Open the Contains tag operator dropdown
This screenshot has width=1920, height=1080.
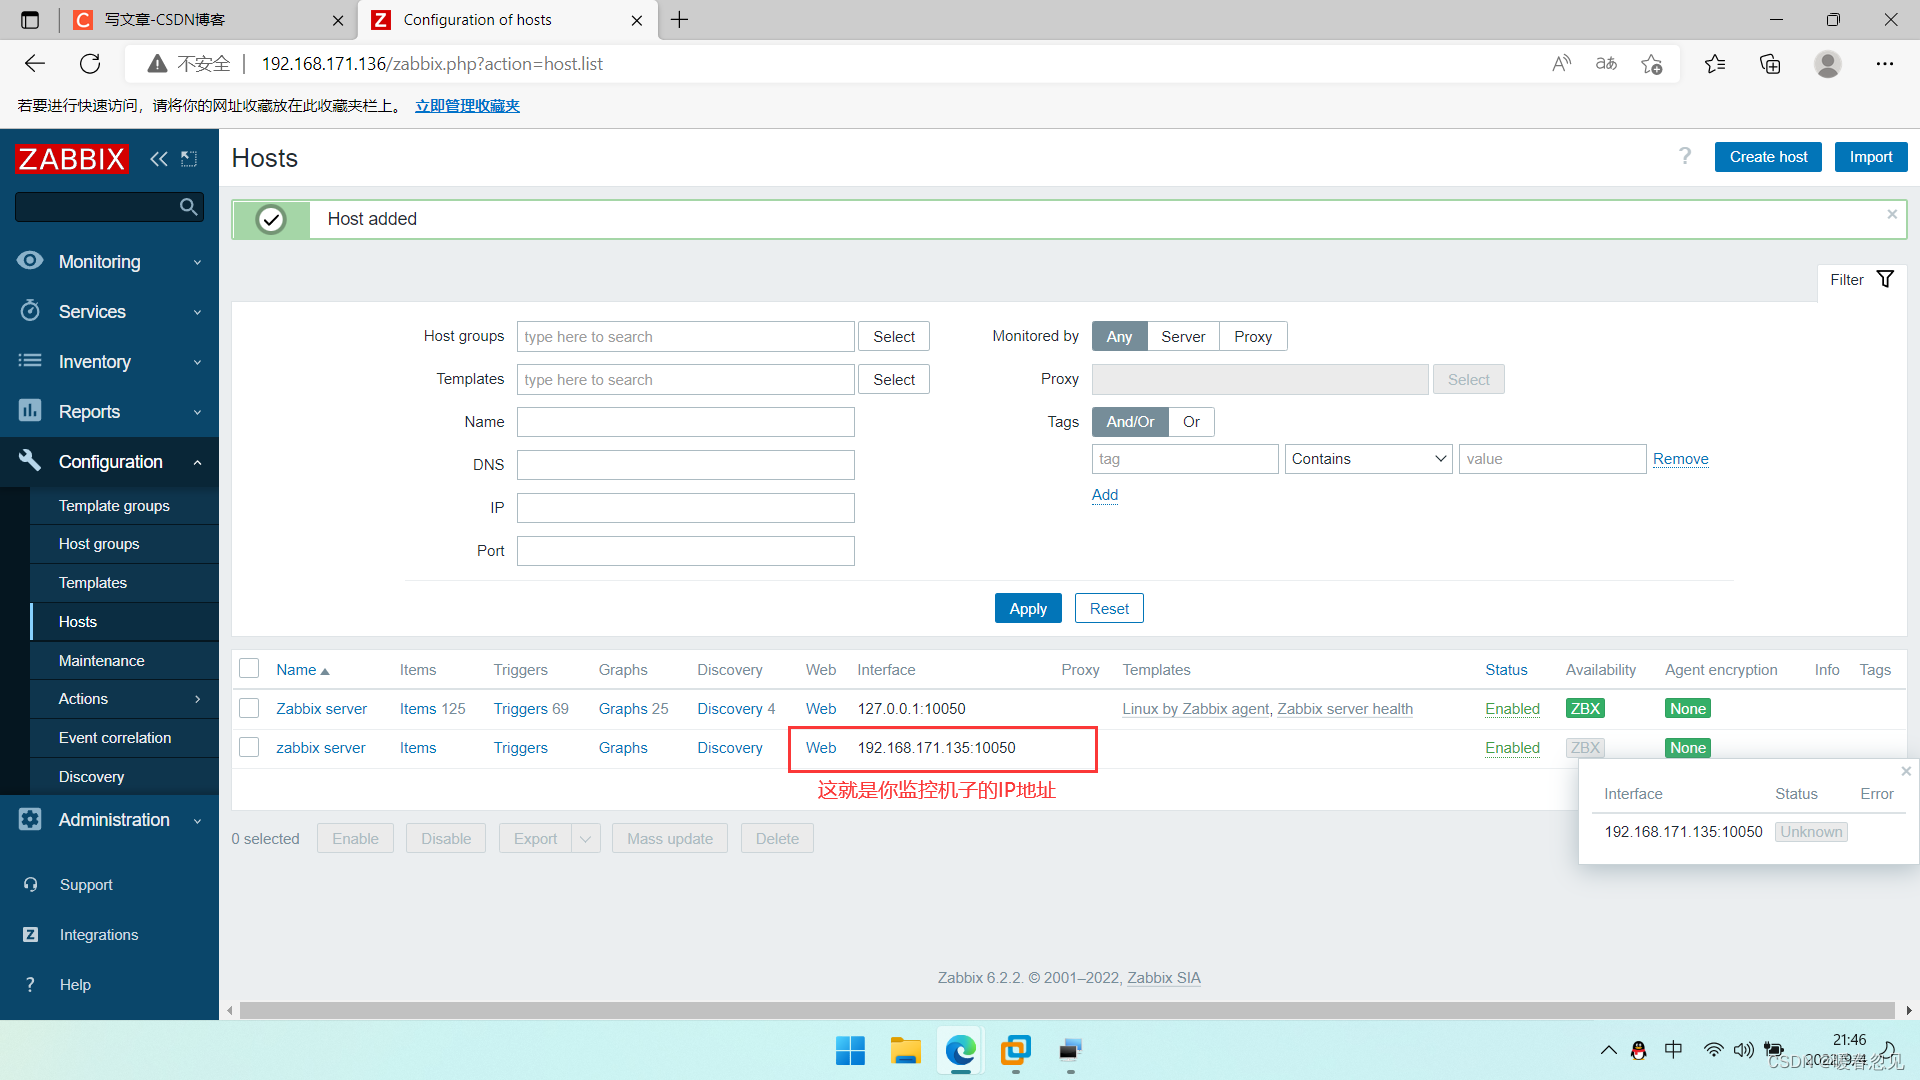tap(1368, 459)
